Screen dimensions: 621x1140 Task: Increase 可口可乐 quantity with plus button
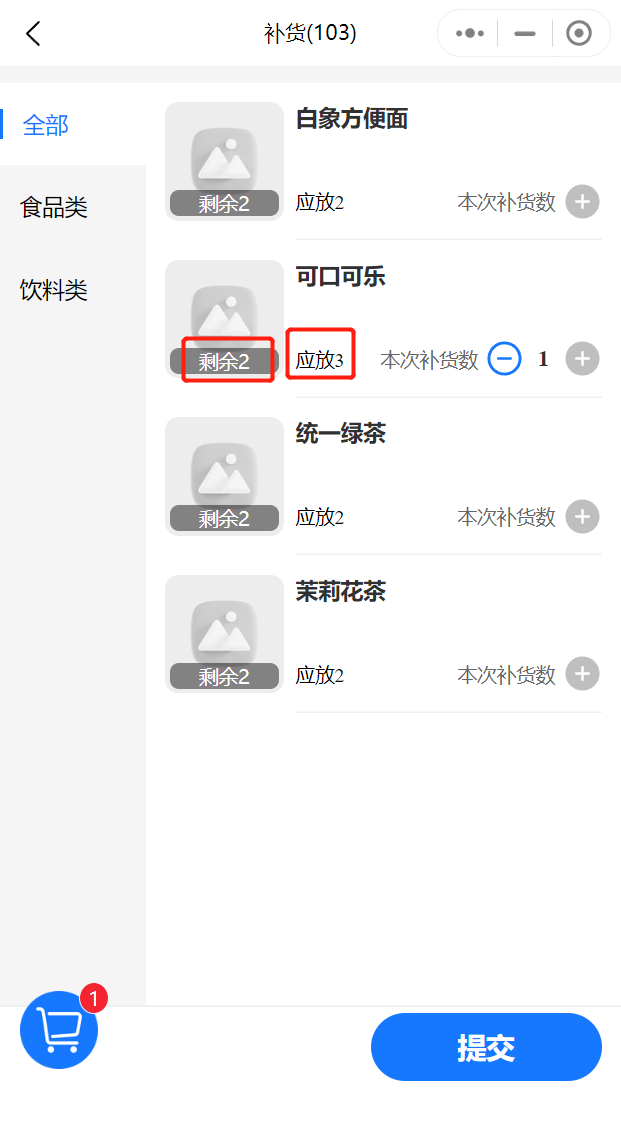click(x=582, y=358)
